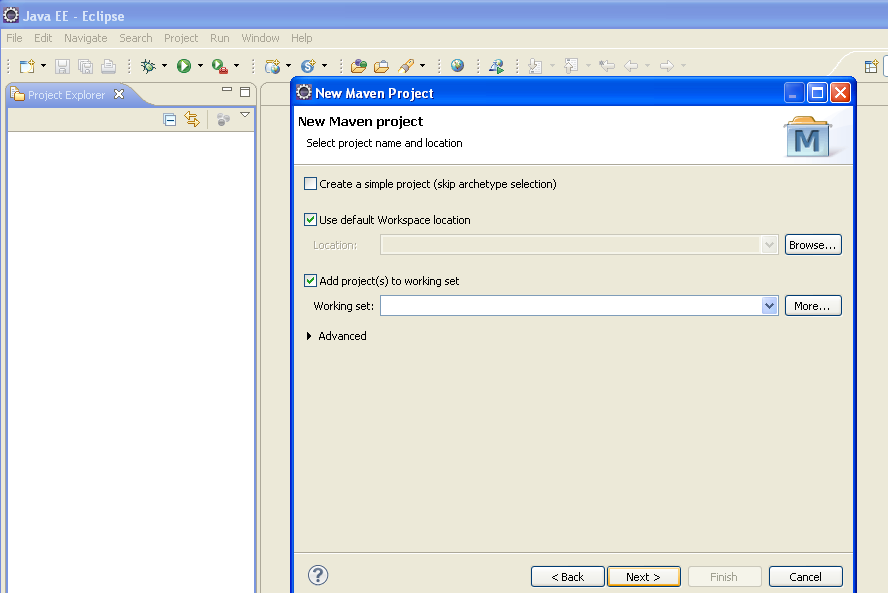This screenshot has width=892, height=597.
Task: Click the Back navigation arrow icon
Action: (631, 66)
